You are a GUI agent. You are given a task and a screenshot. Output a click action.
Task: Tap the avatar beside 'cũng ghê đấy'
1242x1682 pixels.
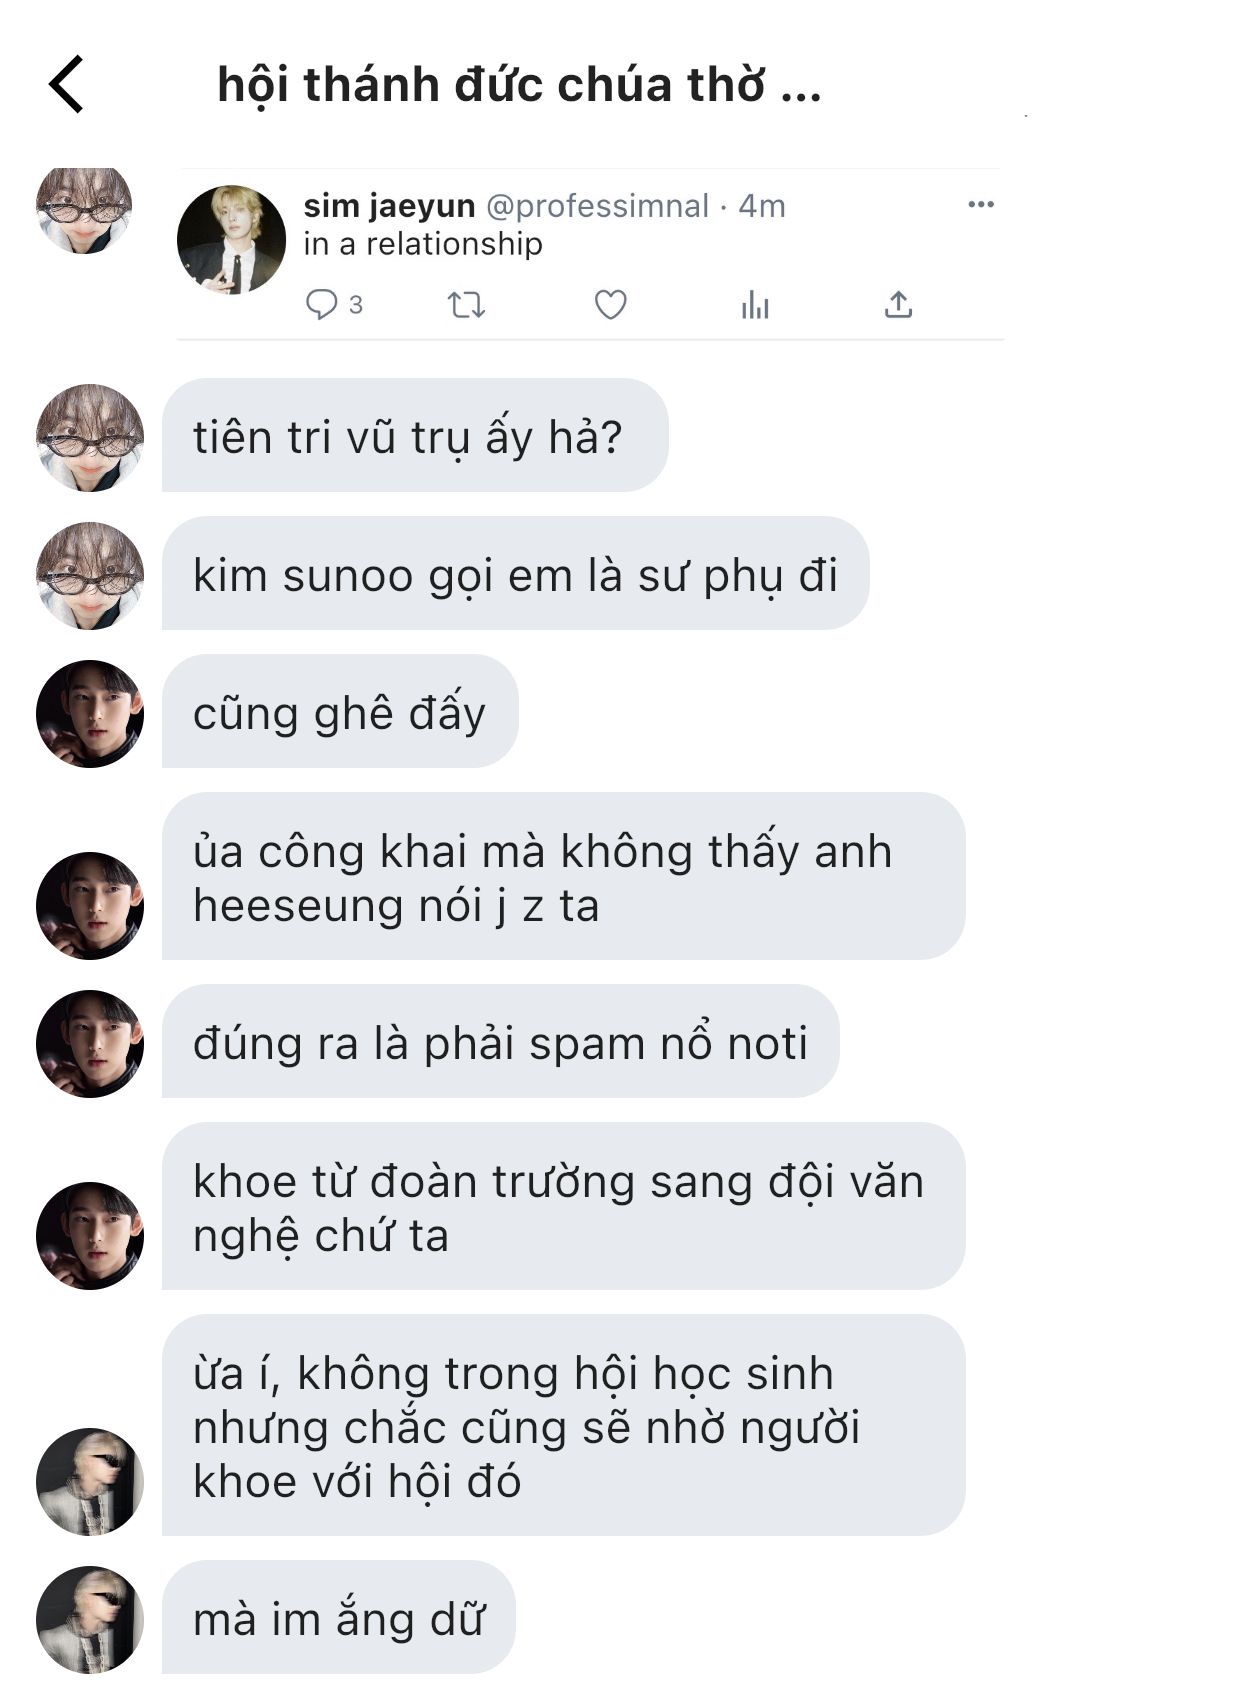[90, 714]
